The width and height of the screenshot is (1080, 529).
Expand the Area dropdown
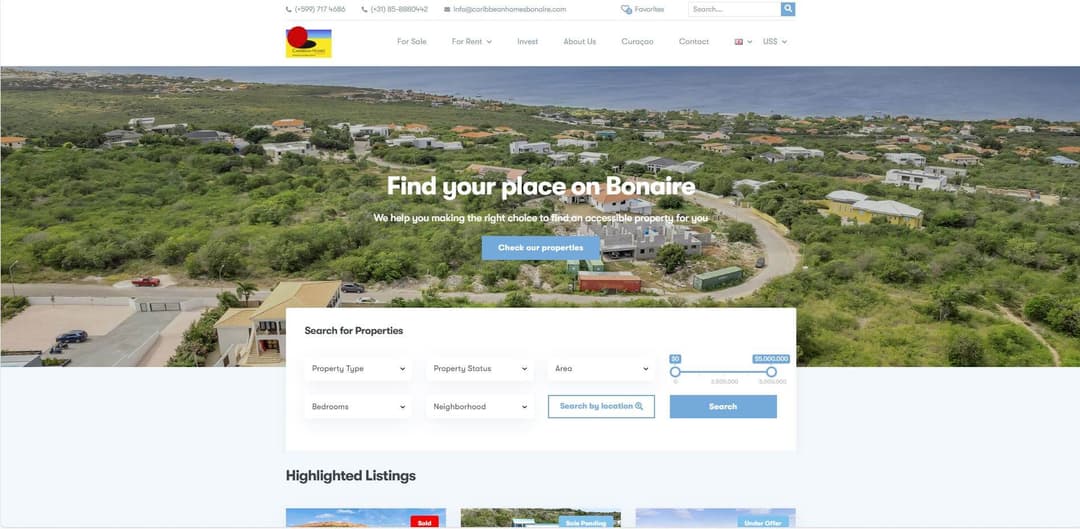(x=601, y=369)
